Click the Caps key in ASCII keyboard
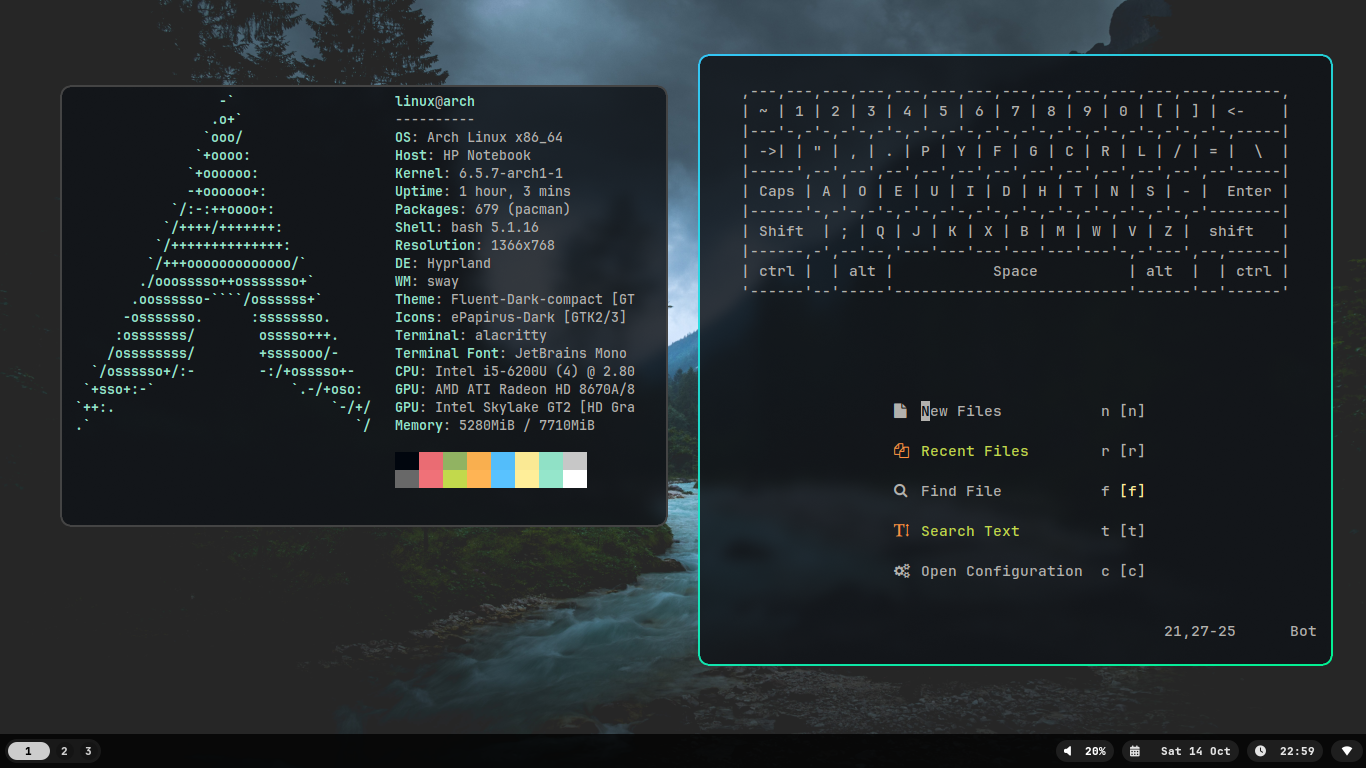Viewport: 1366px width, 768px height. 777,191
